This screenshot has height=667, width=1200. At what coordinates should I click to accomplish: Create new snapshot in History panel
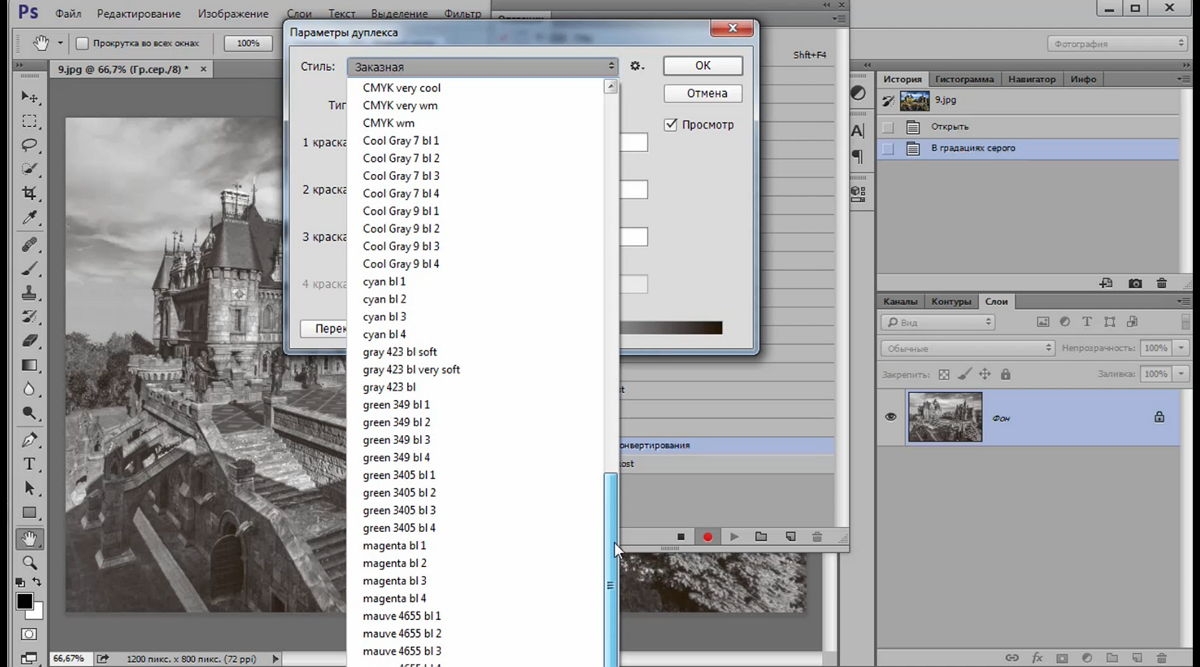click(x=1135, y=284)
